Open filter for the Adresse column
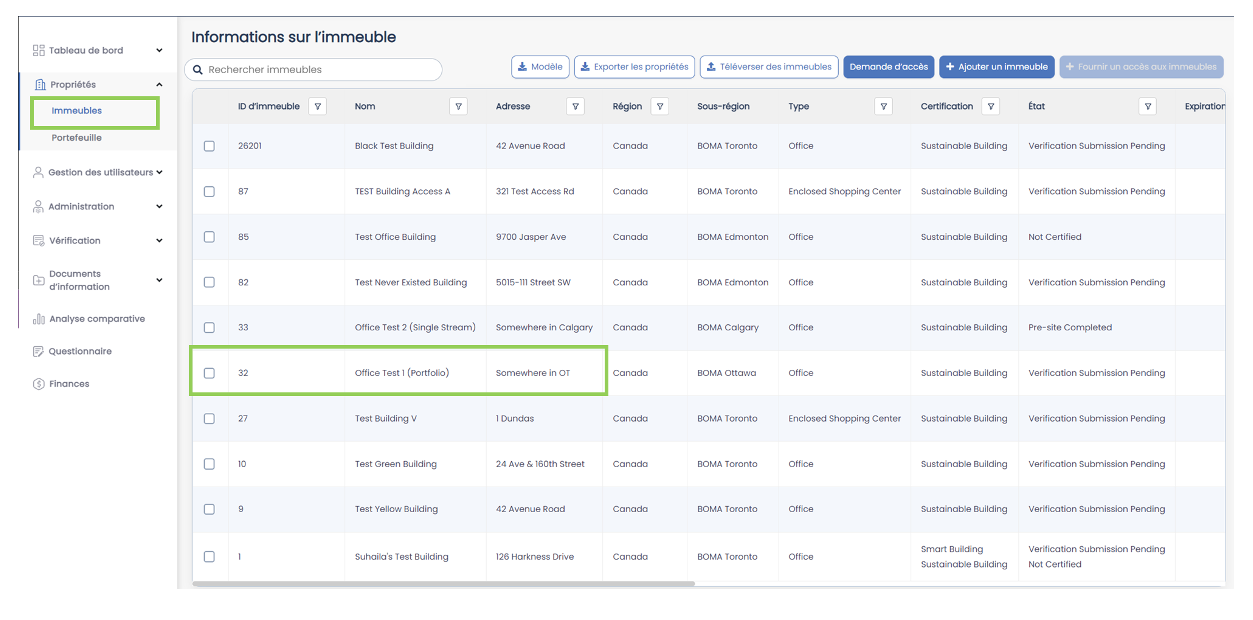The height and width of the screenshot is (620, 1253). point(575,106)
